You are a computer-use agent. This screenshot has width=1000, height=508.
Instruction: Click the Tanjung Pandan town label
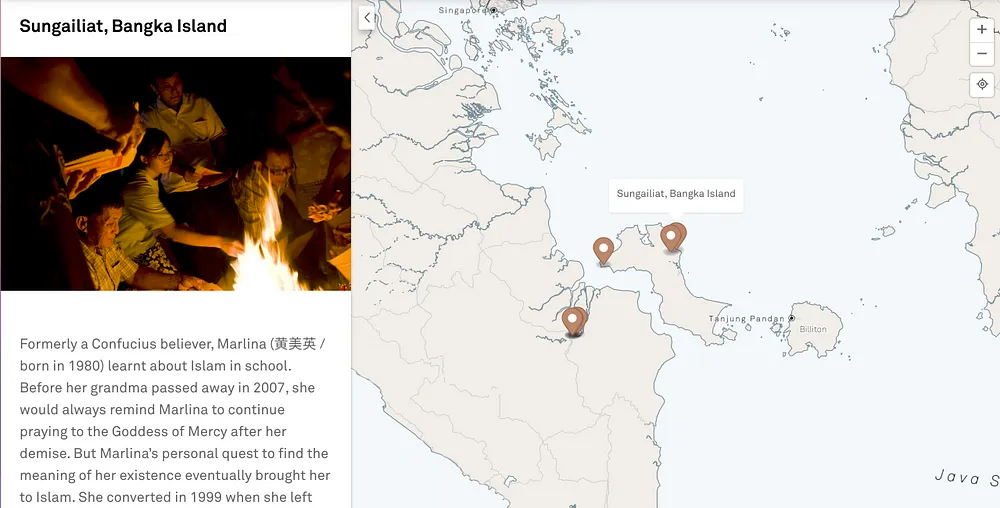pos(747,318)
